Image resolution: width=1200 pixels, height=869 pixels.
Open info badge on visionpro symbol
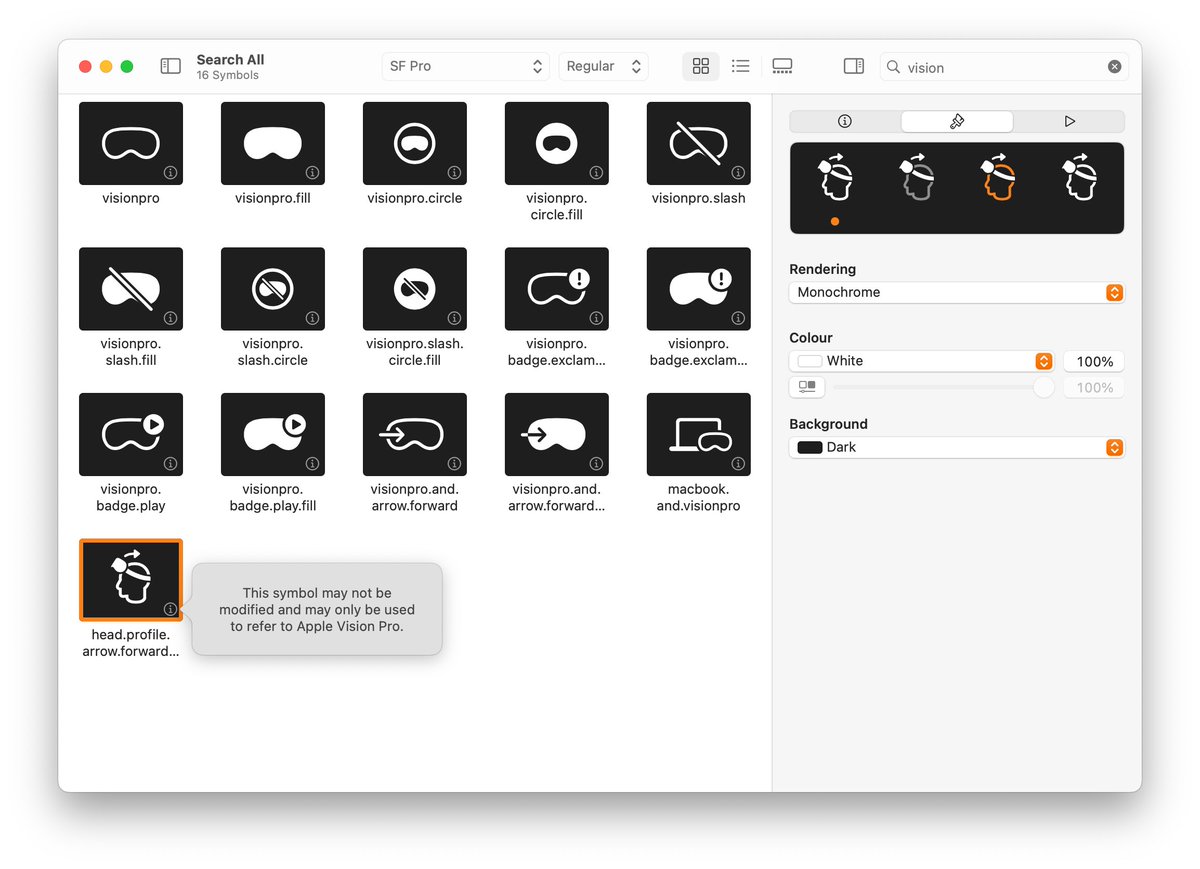pyautogui.click(x=170, y=172)
